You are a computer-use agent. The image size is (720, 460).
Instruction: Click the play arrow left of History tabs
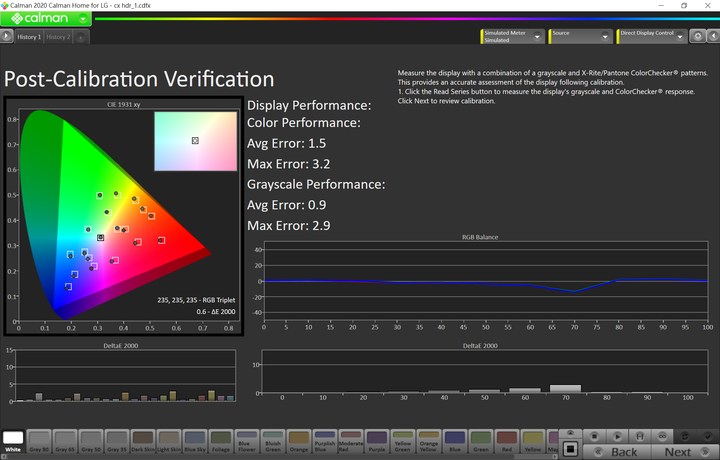(x=6, y=36)
